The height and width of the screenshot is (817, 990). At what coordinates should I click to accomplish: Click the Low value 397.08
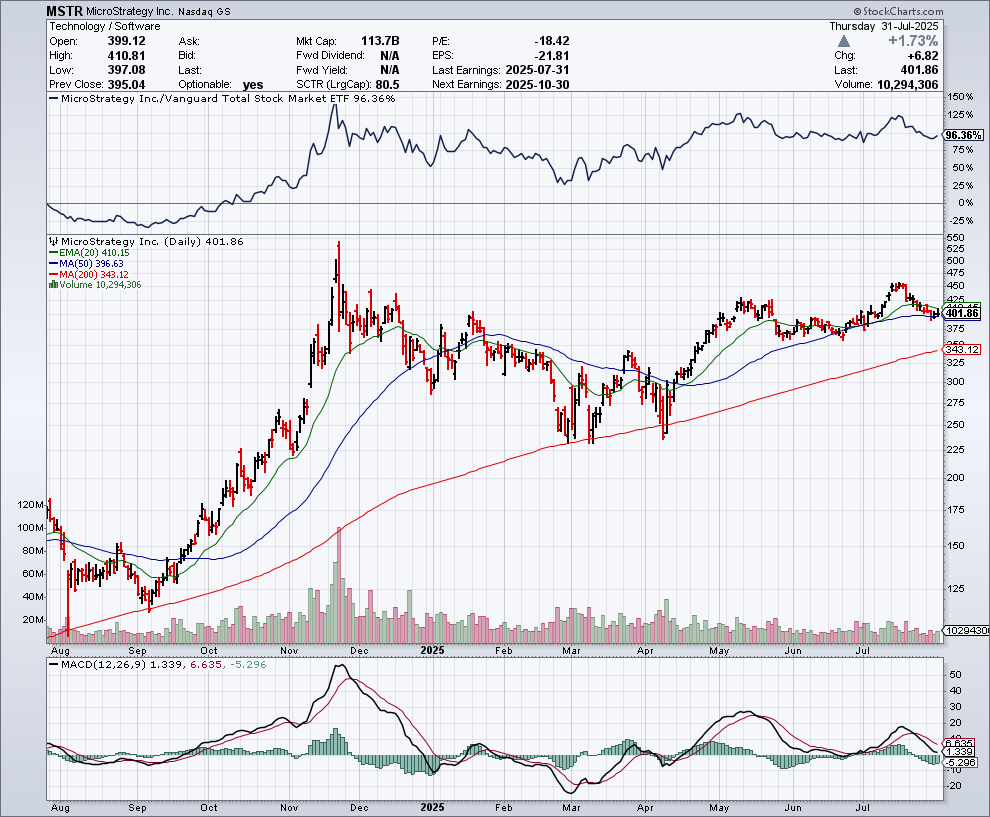pyautogui.click(x=126, y=70)
